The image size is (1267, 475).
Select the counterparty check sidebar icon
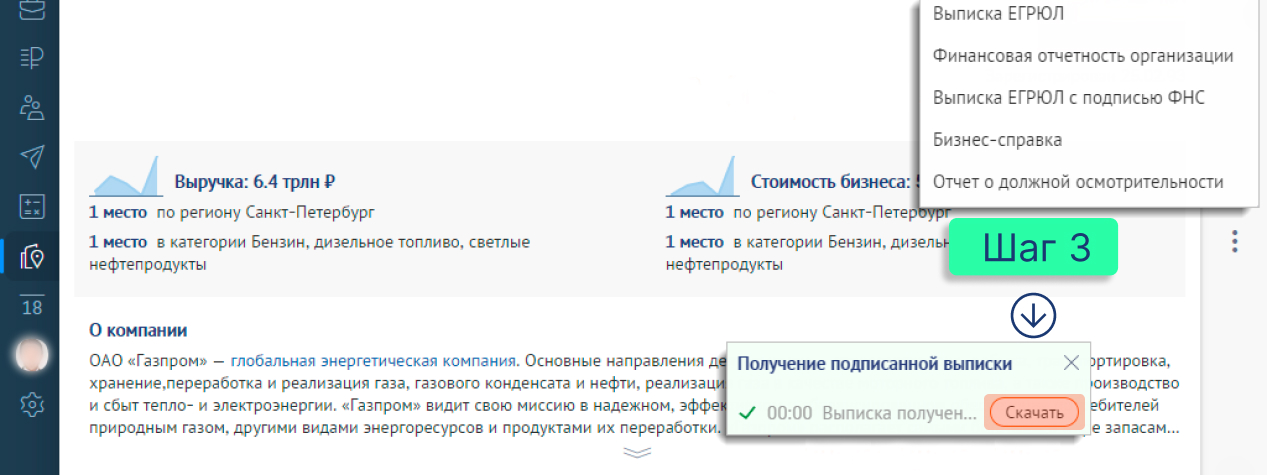click(32, 256)
